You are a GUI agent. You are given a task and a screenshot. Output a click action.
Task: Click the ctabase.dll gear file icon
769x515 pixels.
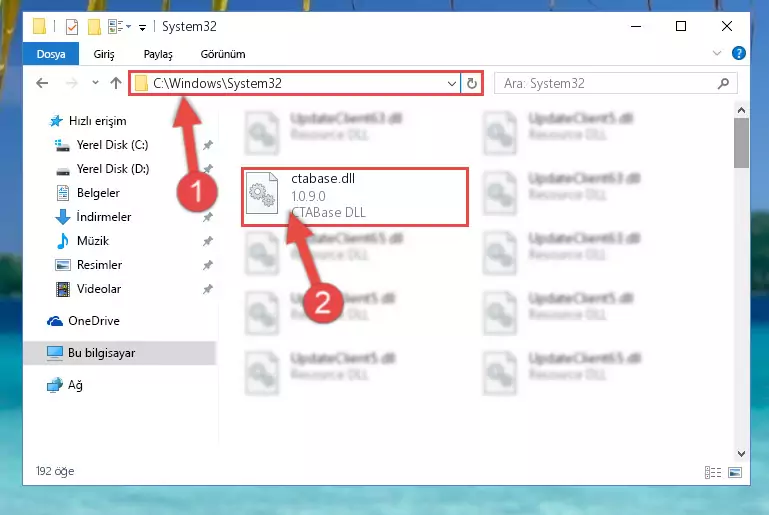[262, 193]
